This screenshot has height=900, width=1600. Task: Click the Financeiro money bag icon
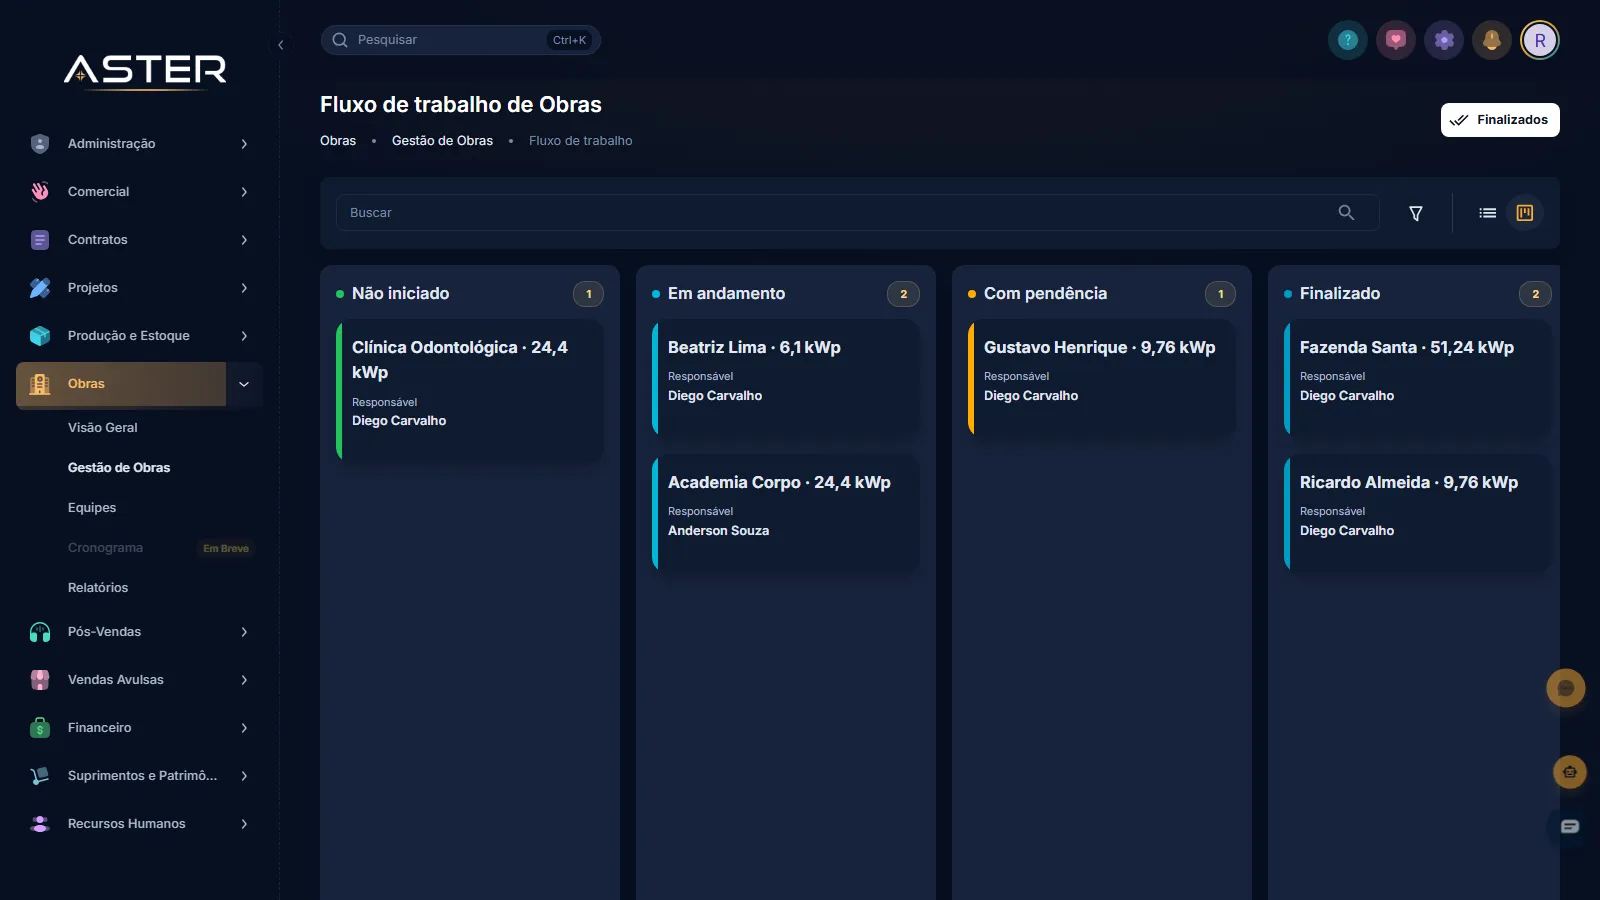[x=40, y=728]
